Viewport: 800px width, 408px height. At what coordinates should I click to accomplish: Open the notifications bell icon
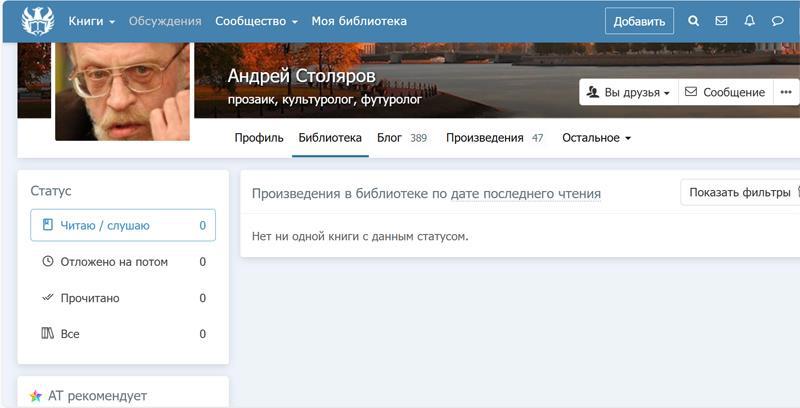[749, 21]
